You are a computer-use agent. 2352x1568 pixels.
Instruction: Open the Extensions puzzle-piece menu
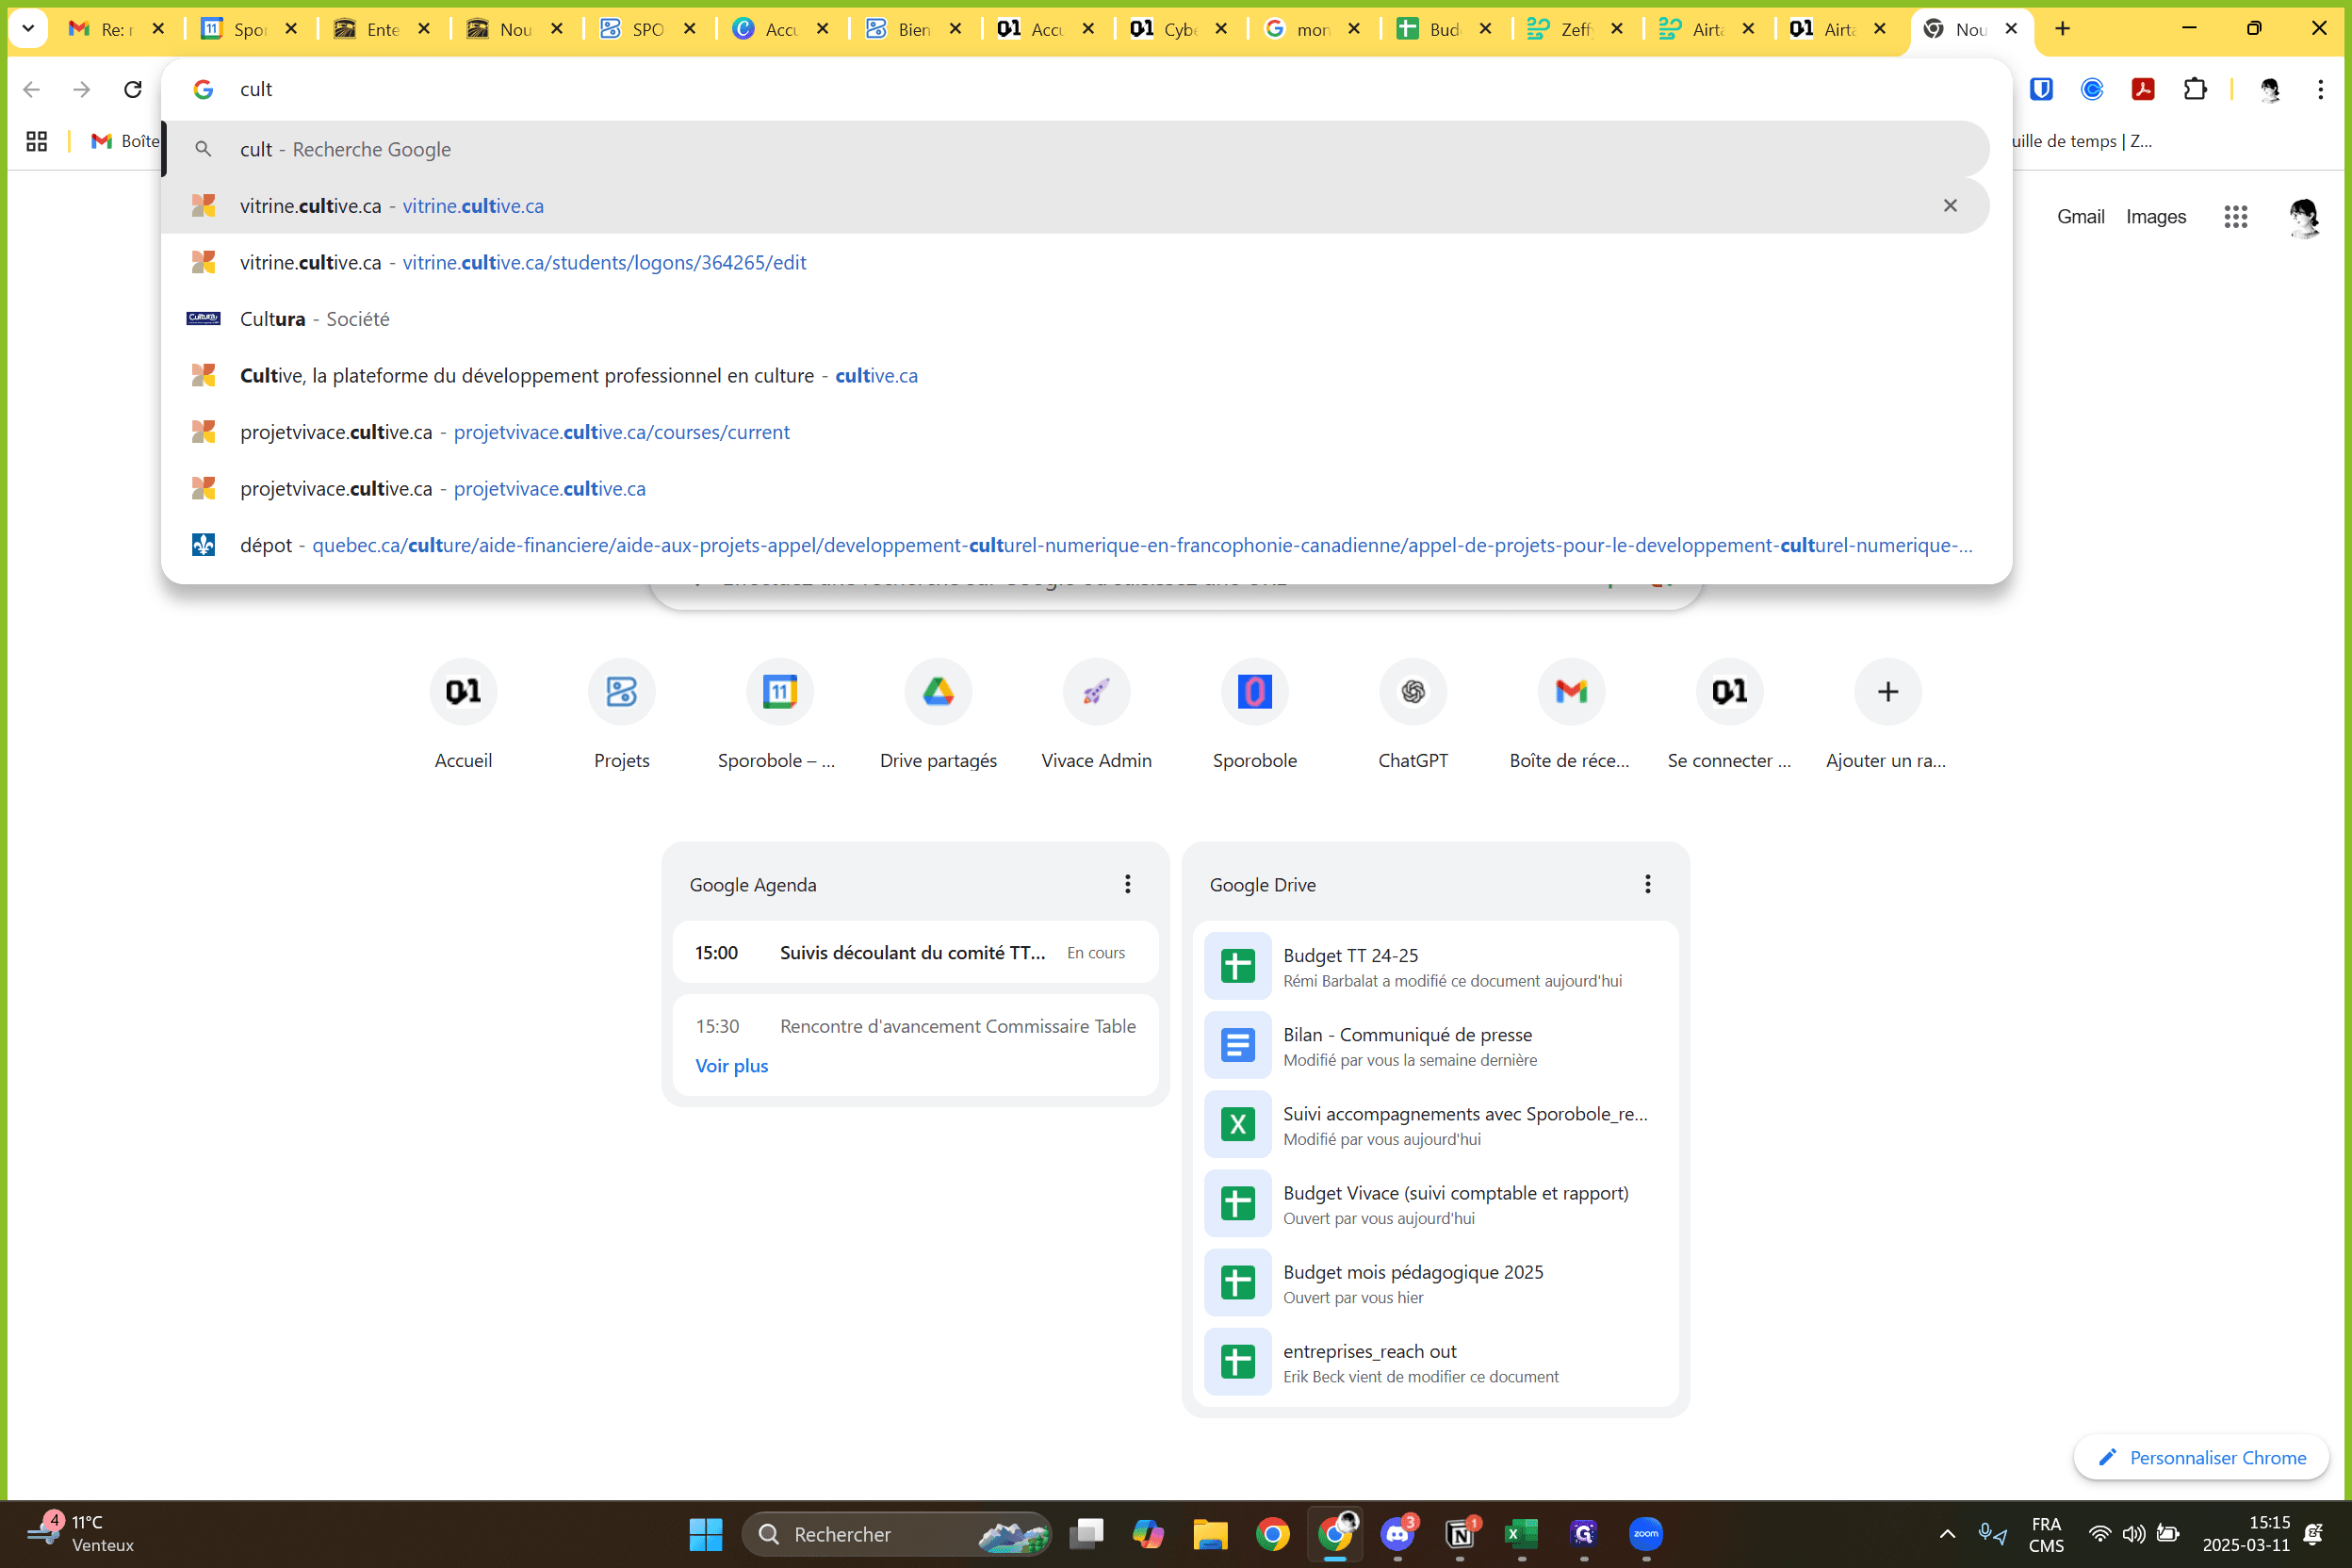click(2194, 89)
